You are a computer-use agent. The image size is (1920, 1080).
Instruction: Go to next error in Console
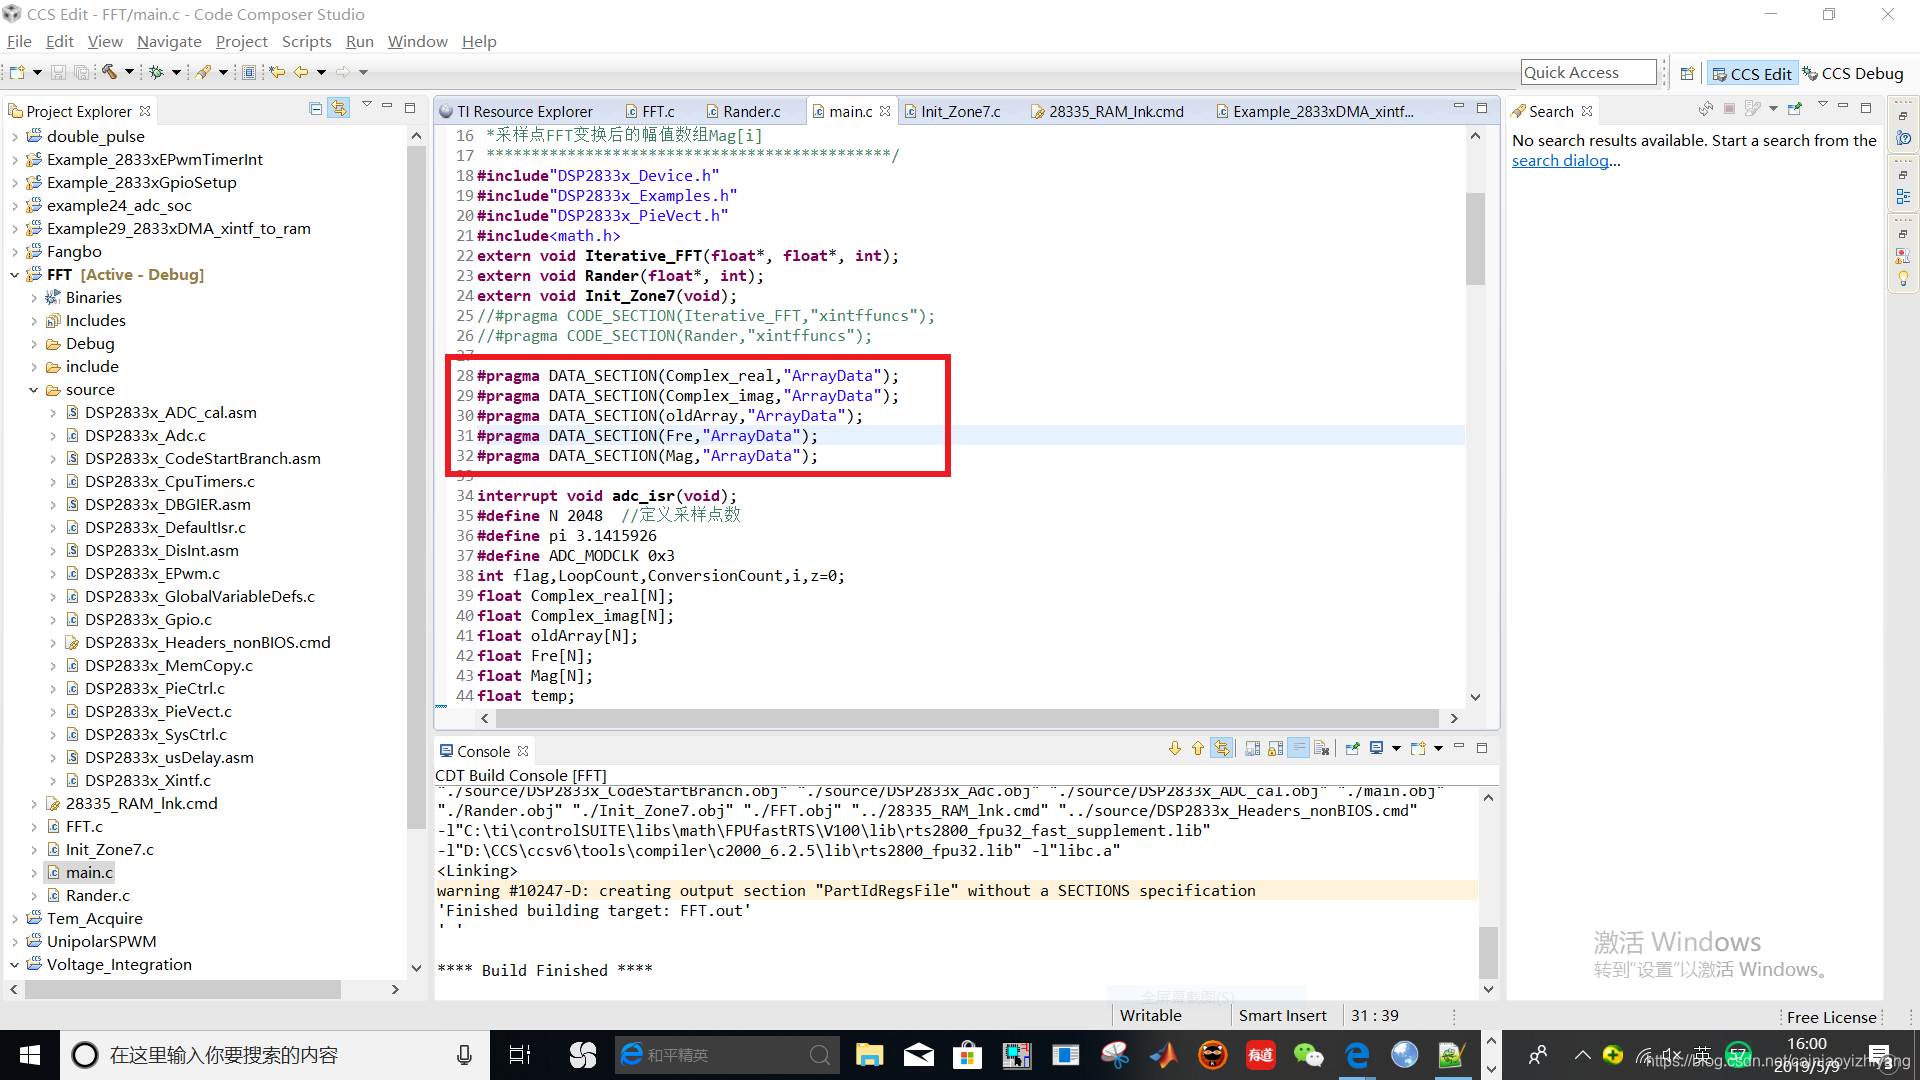[1175, 748]
